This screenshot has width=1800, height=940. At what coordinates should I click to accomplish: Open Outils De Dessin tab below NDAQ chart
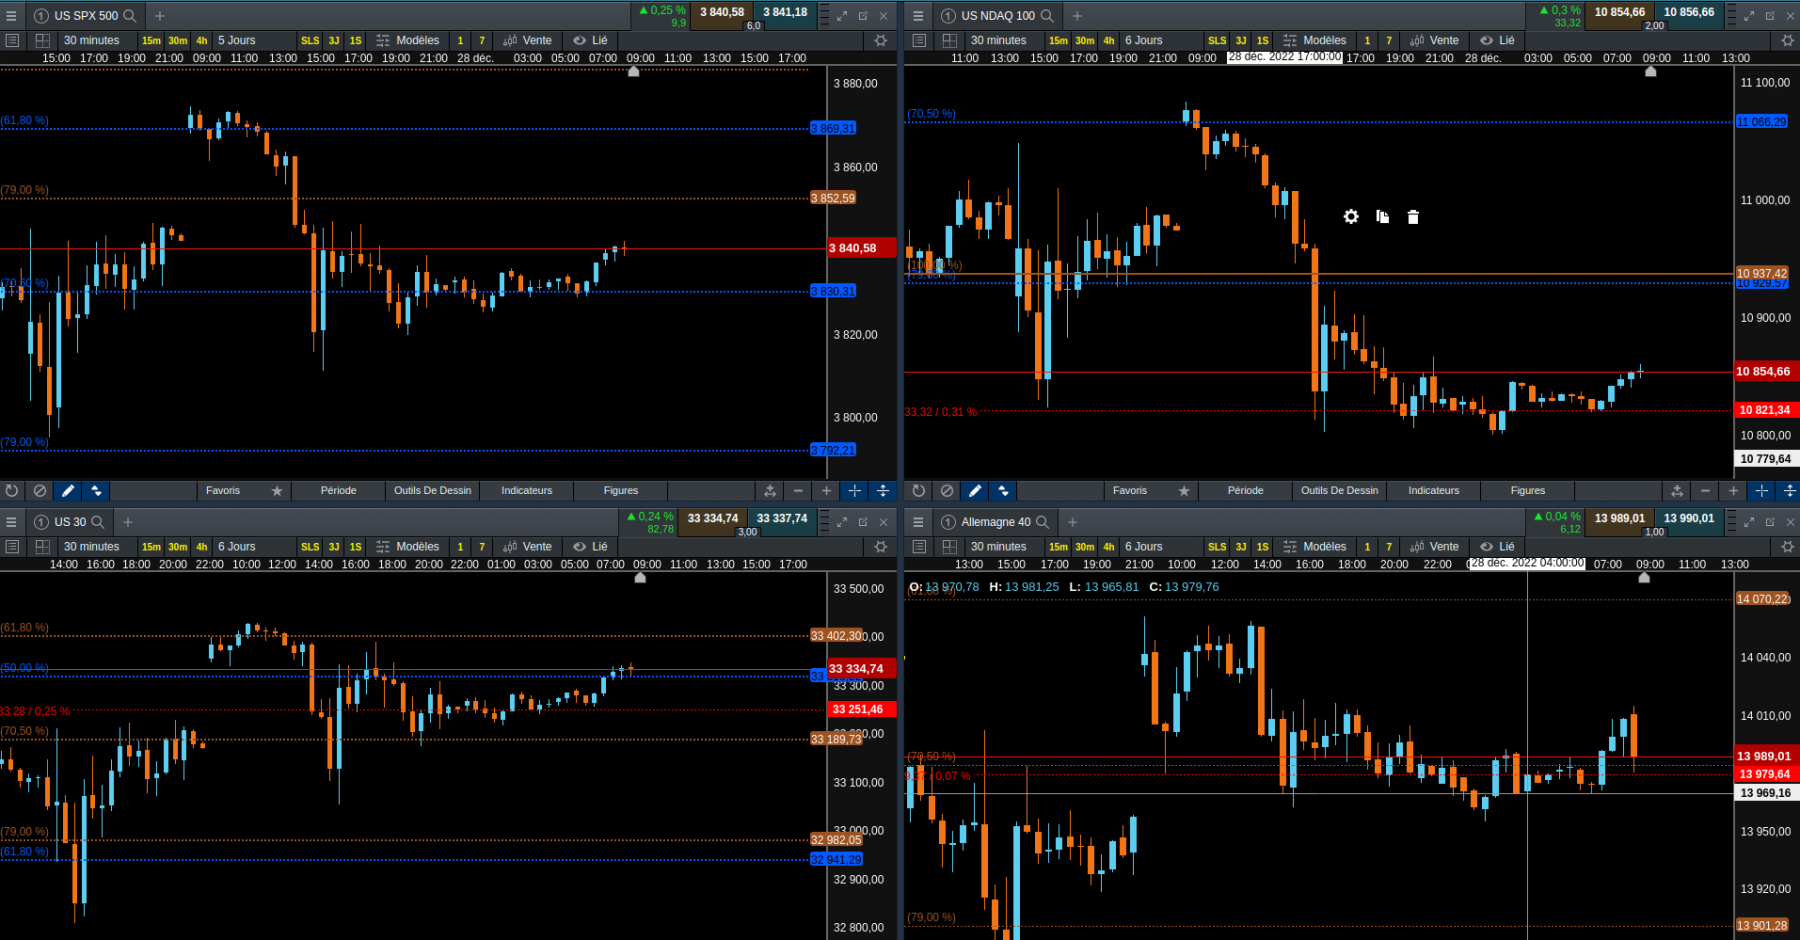click(x=1339, y=491)
